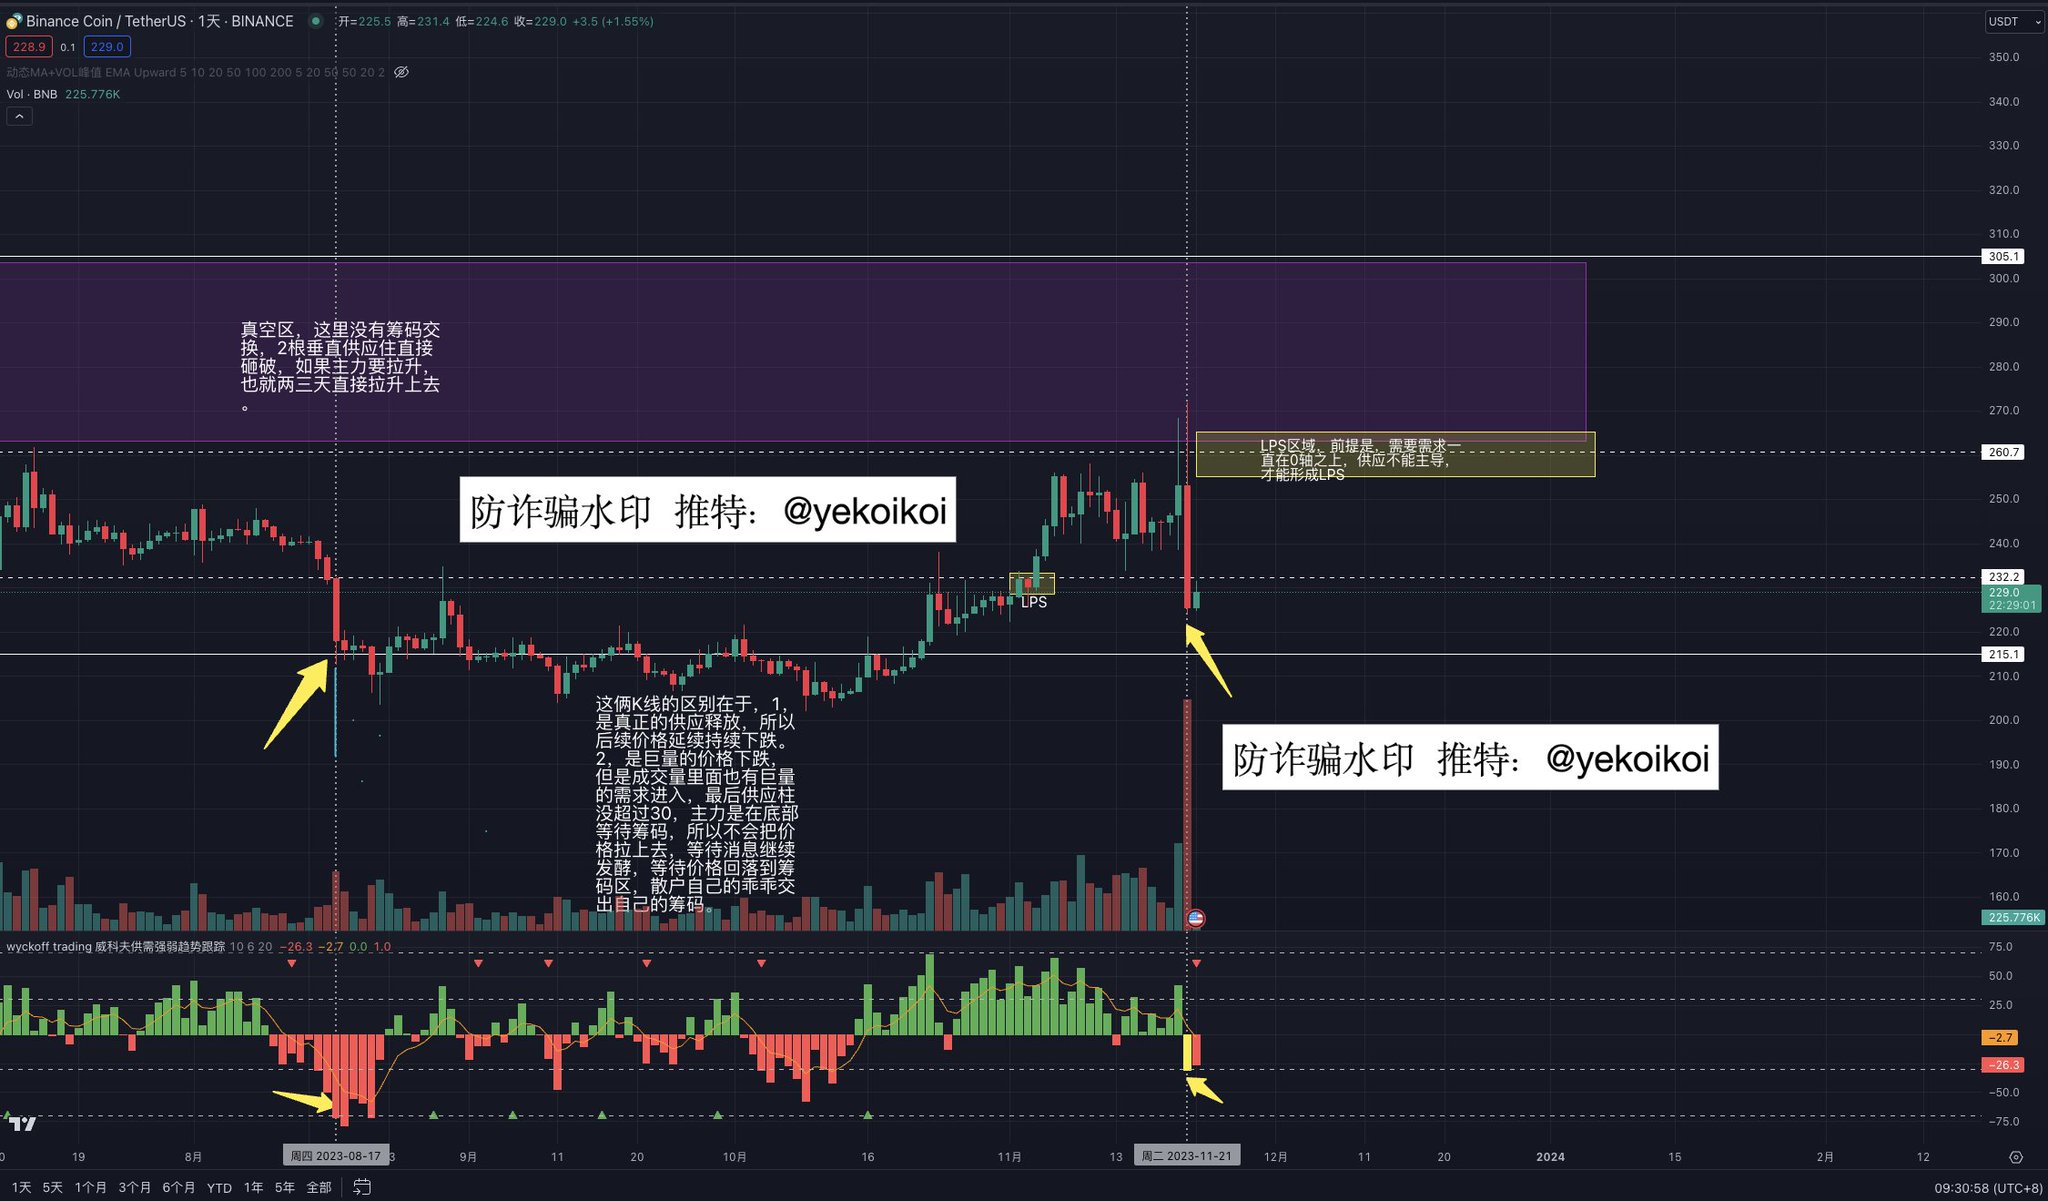This screenshot has height=1201, width=2048.
Task: Open the 09:30:58 (UTC+8) timezone menu
Action: click(1988, 1188)
